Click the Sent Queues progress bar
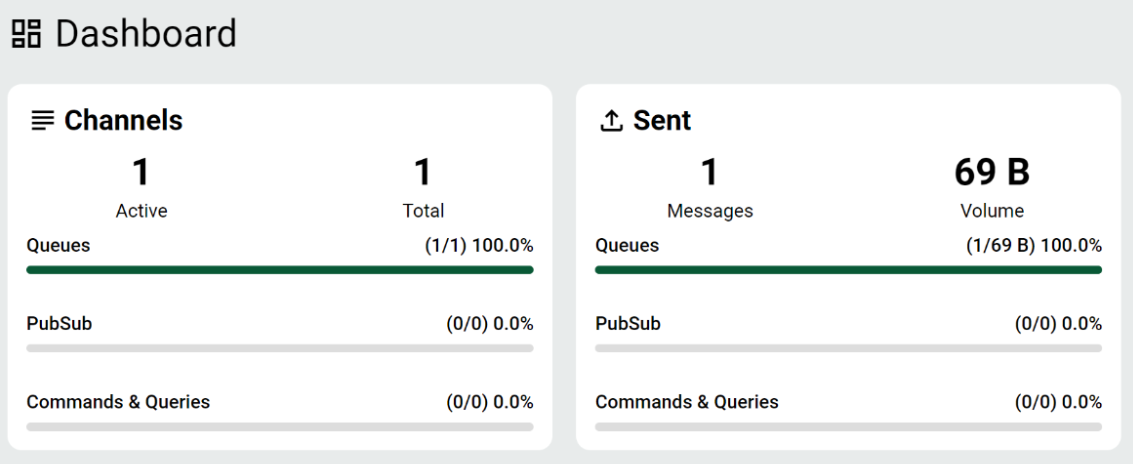The height and width of the screenshot is (464, 1133). (848, 270)
